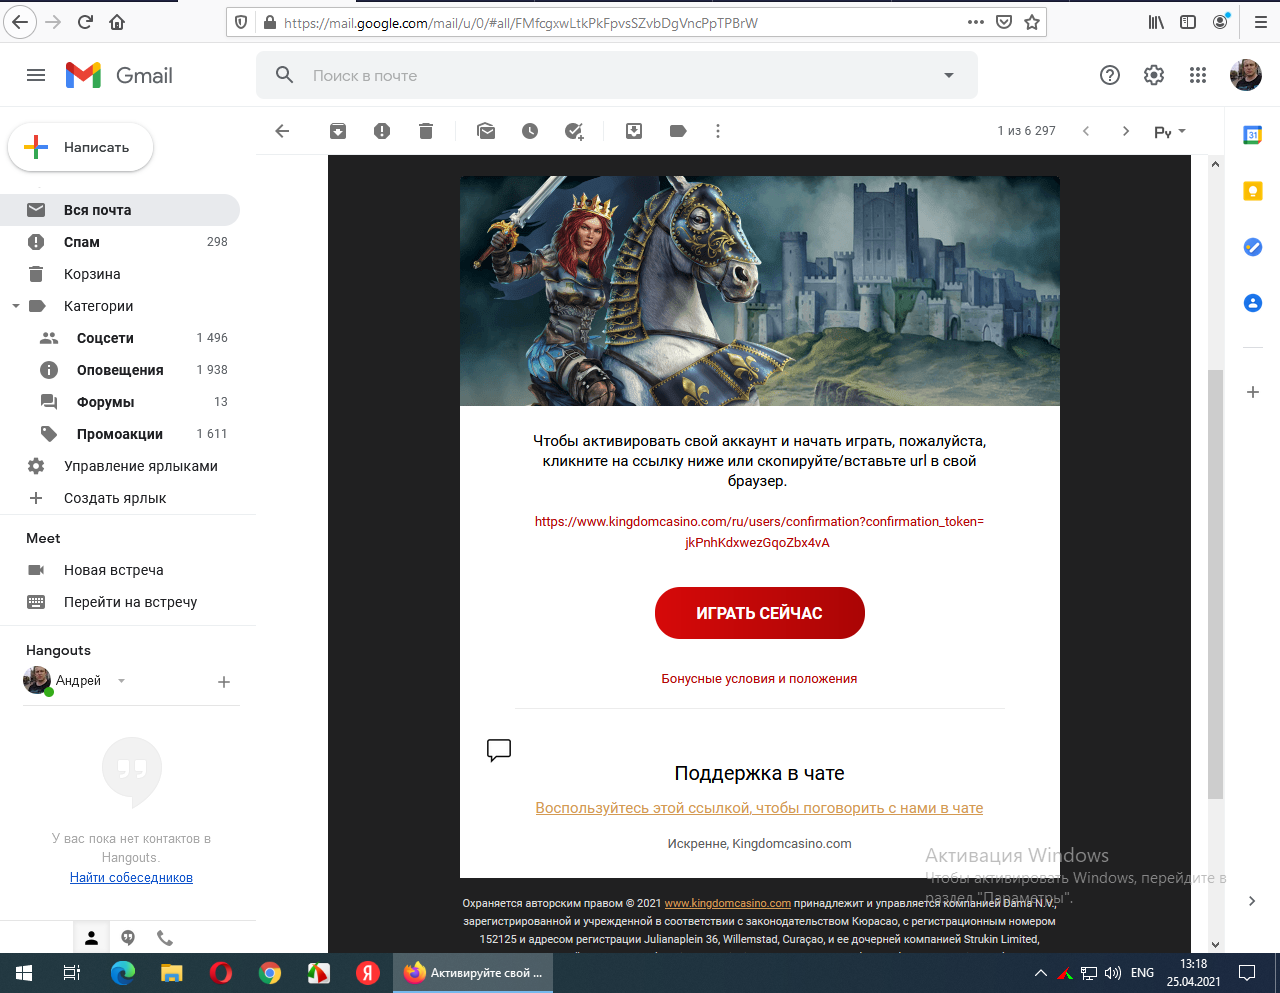The width and height of the screenshot is (1280, 993).
Task: Open Google Tasks side panel
Action: tap(1253, 247)
